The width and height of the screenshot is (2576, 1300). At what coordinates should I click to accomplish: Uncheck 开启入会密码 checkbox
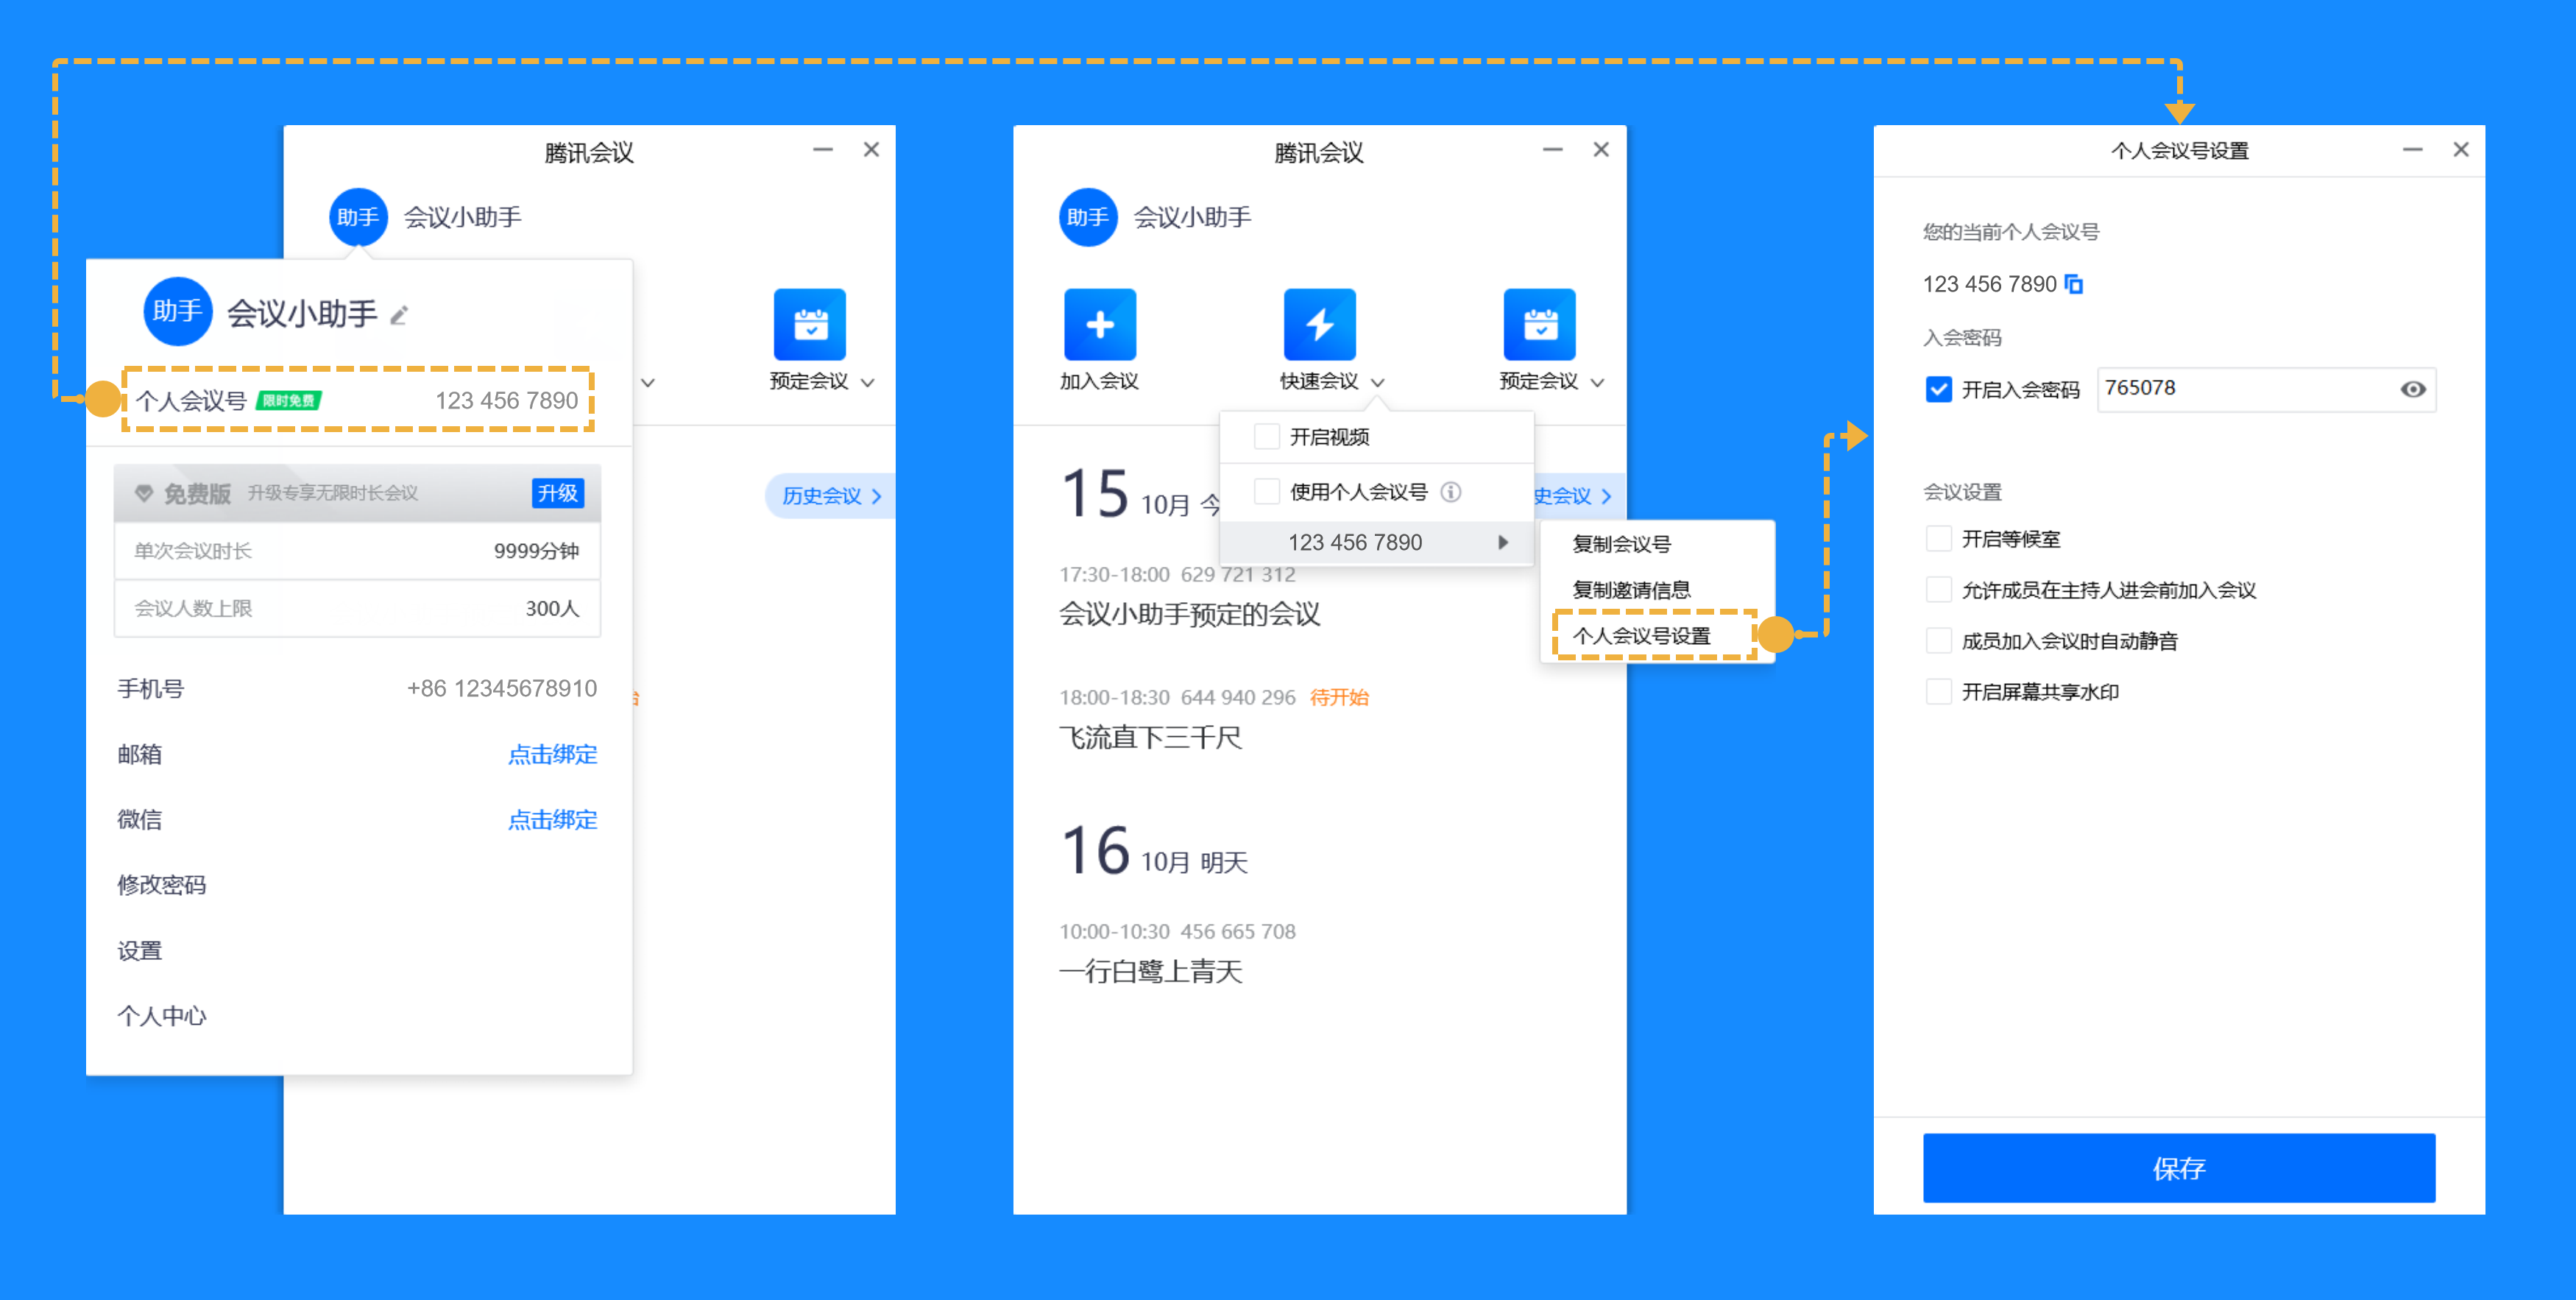tap(1938, 389)
